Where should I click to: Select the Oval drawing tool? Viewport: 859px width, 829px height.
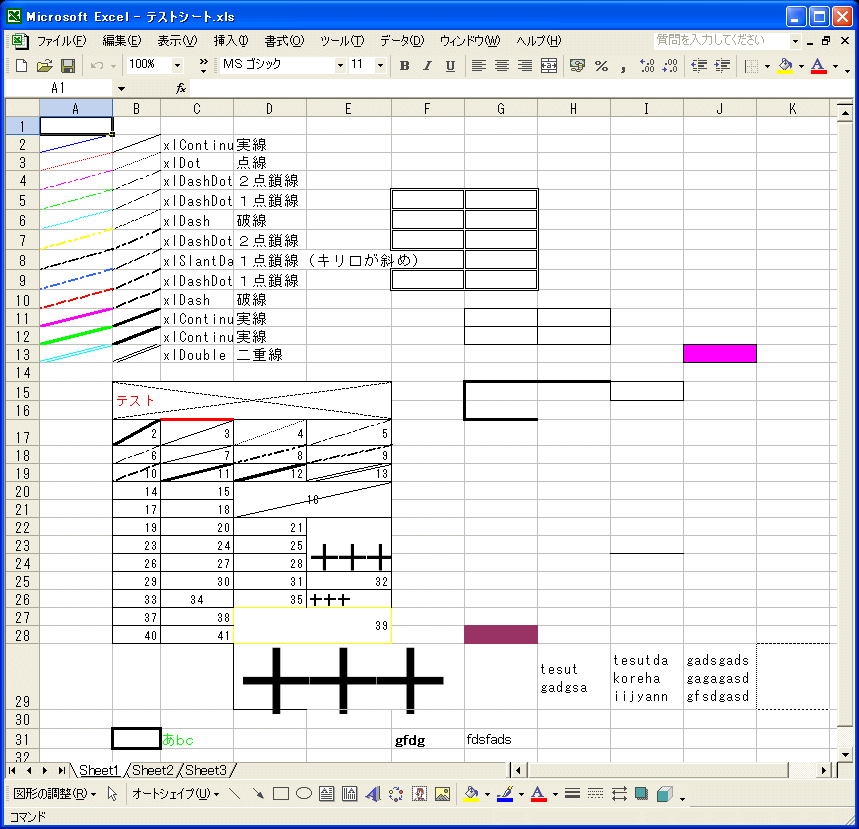[x=303, y=794]
